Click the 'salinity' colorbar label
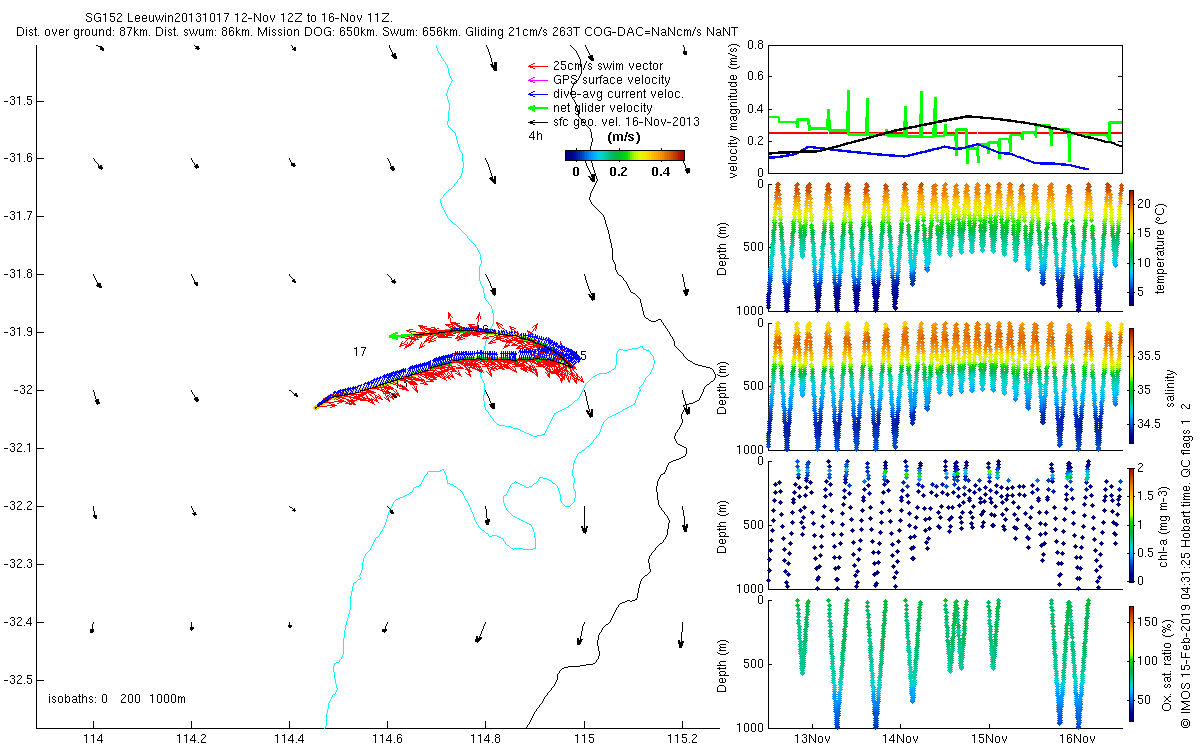This screenshot has width=1200, height=750. [1171, 388]
